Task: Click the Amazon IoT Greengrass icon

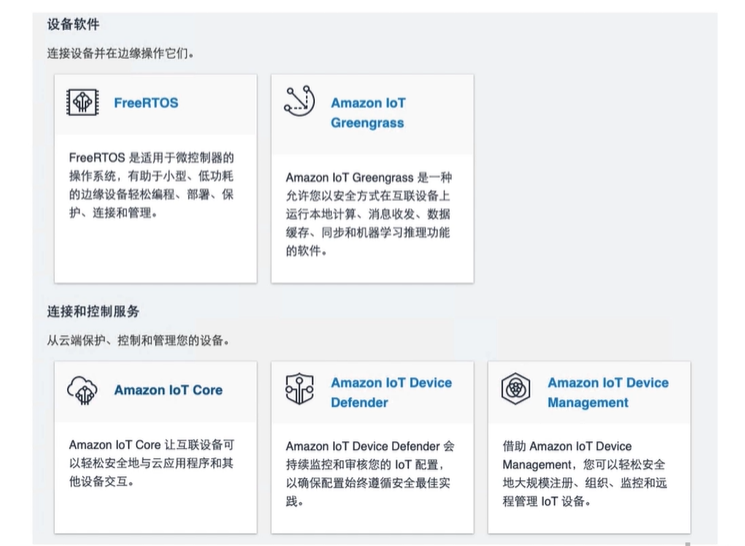Action: (x=299, y=101)
